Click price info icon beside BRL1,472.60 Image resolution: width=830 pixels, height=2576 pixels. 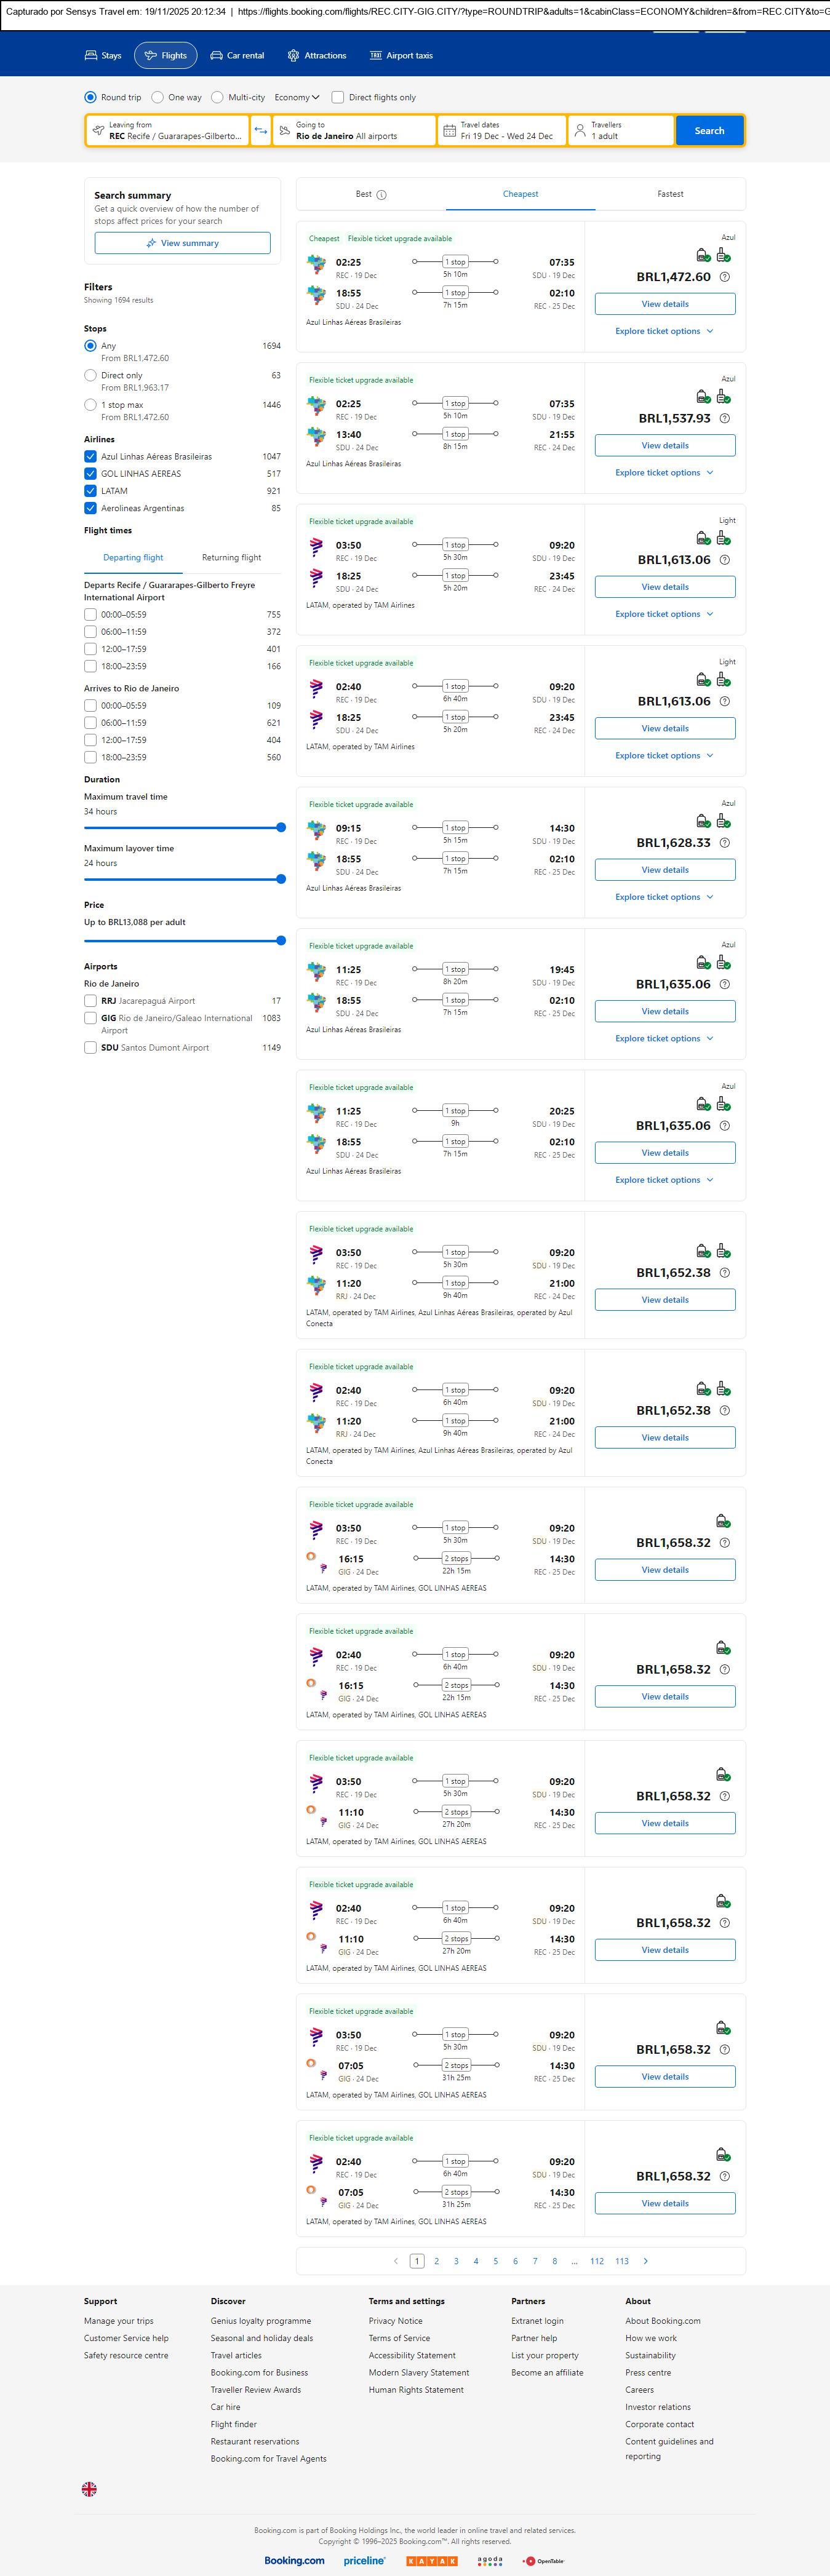point(725,277)
